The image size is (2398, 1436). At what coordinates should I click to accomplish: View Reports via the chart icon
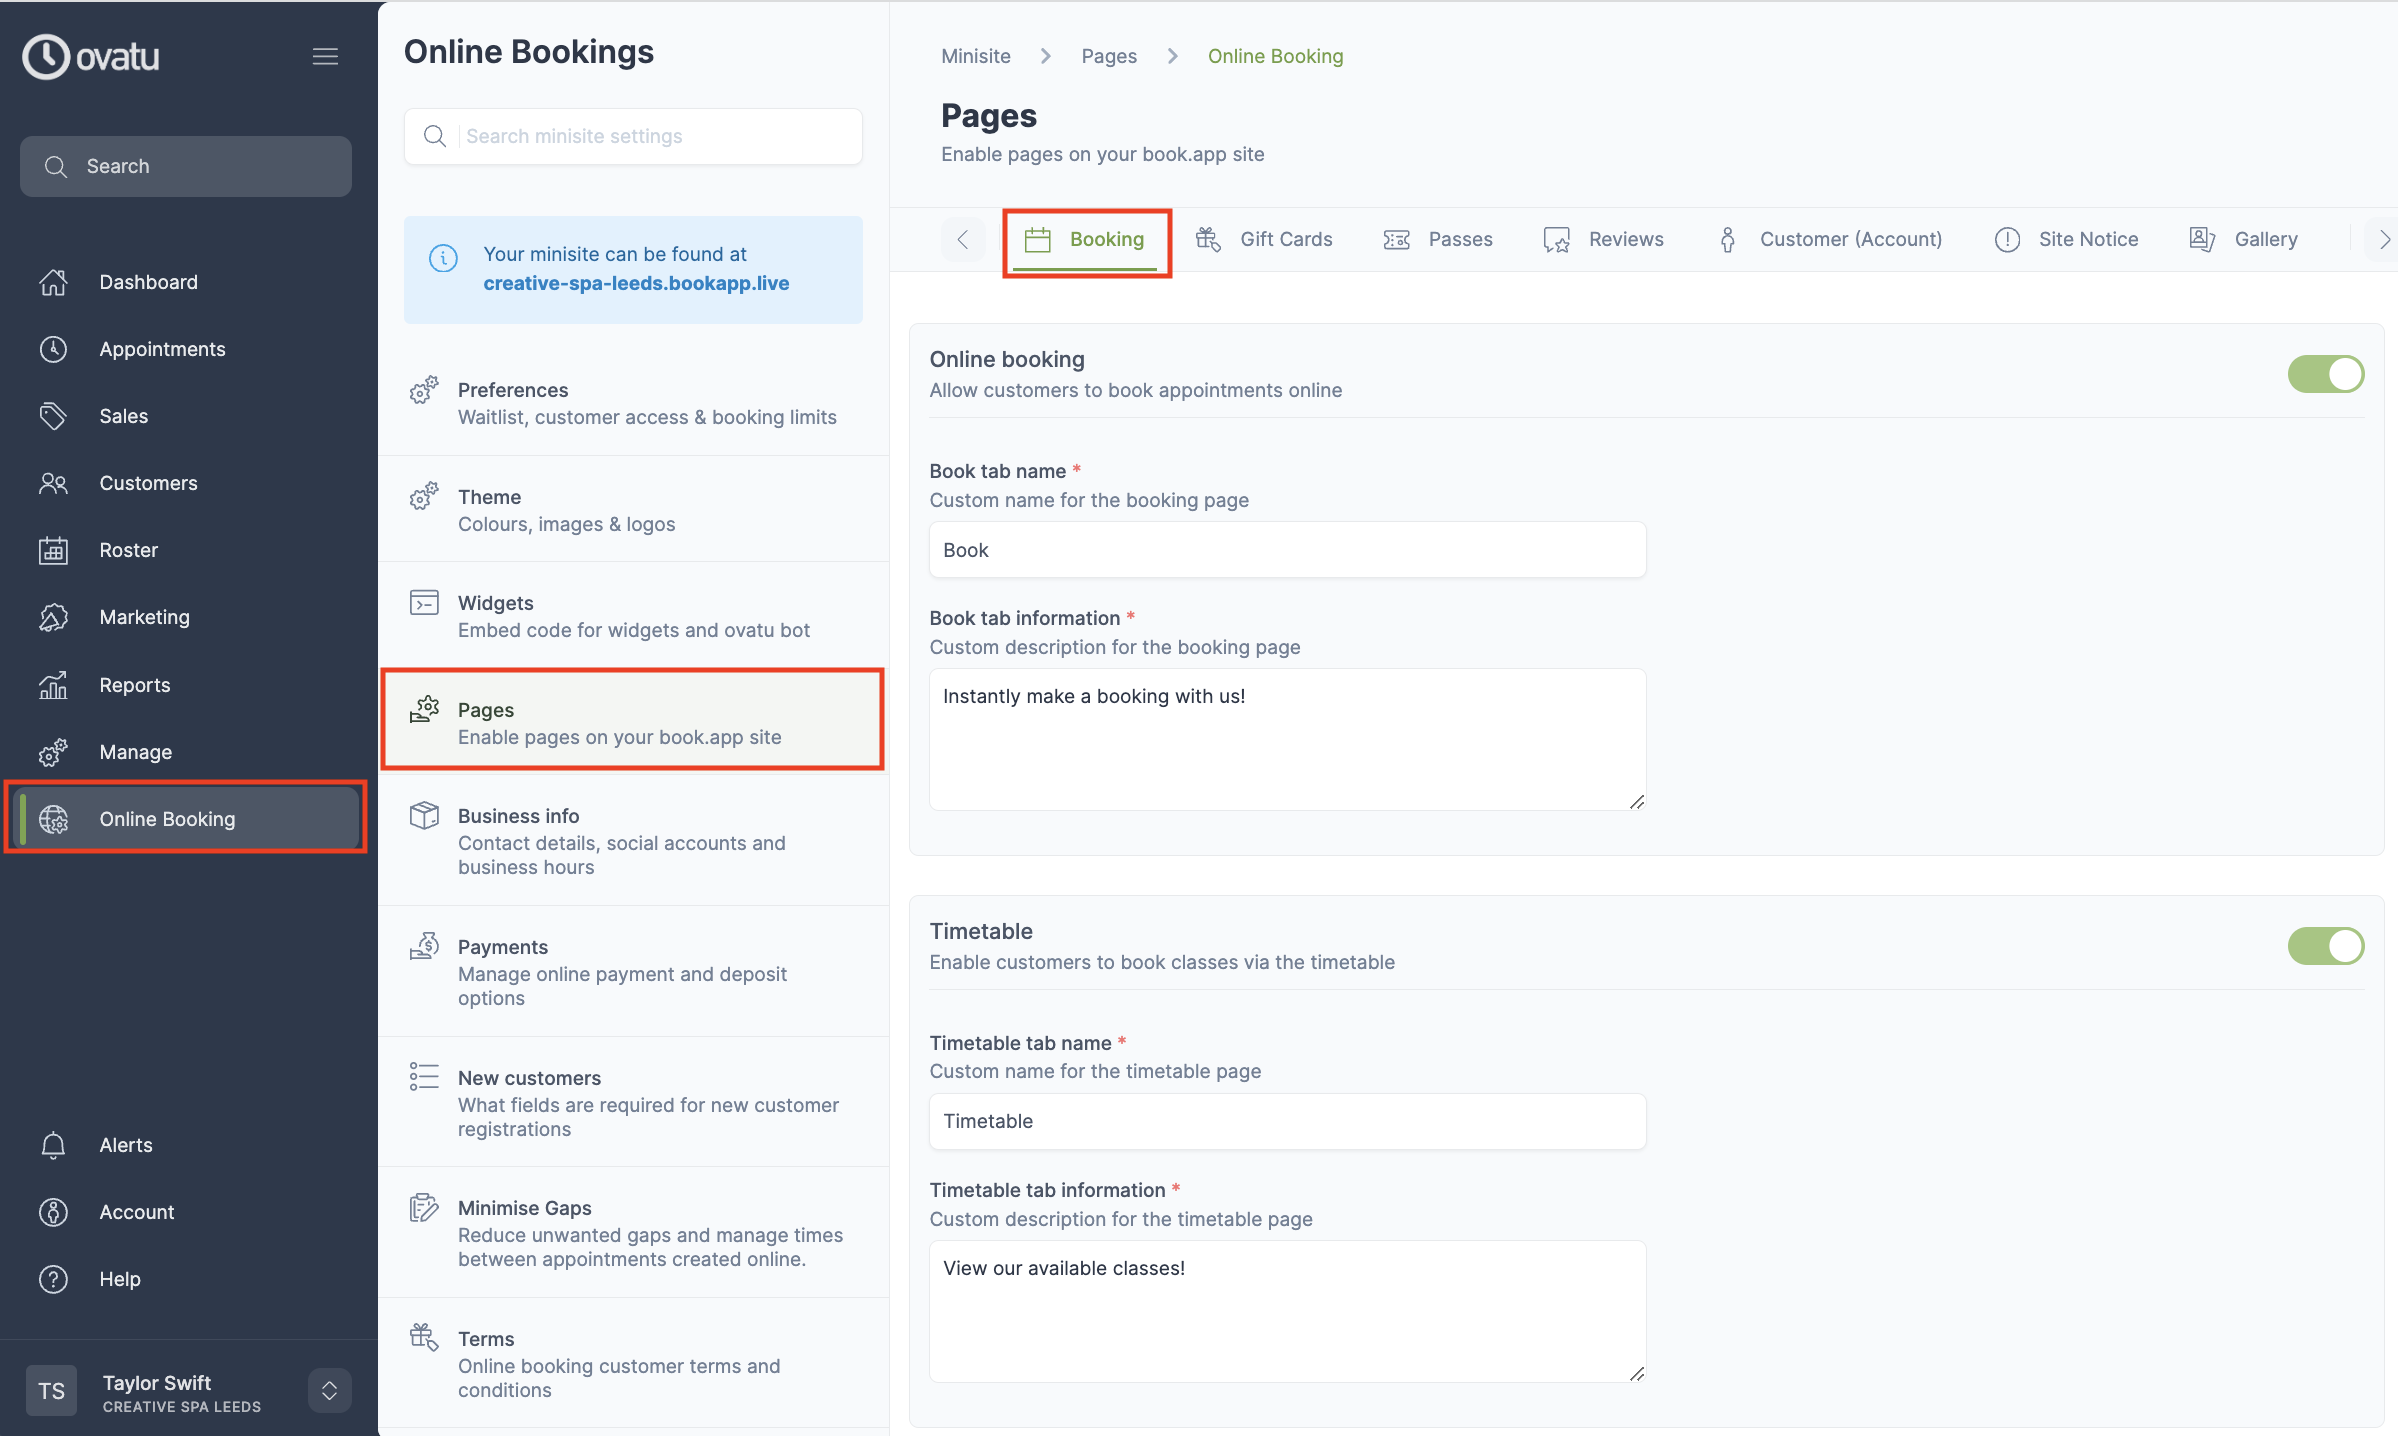53,685
